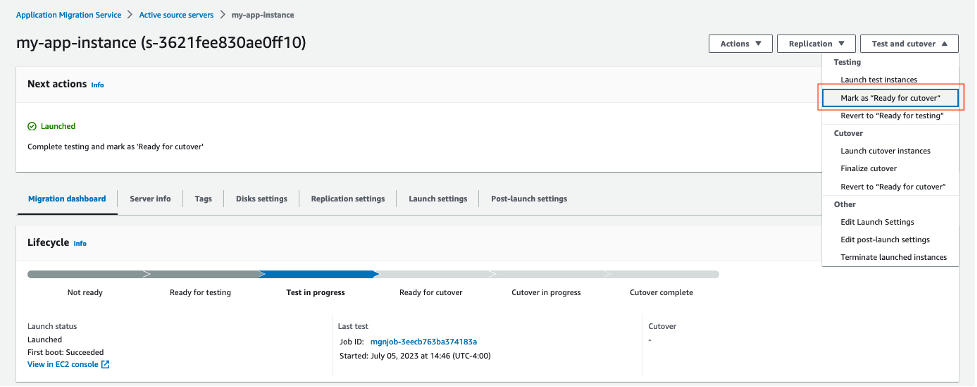
Task: Click the external link icon beside EC2 console
Action: click(x=105, y=365)
